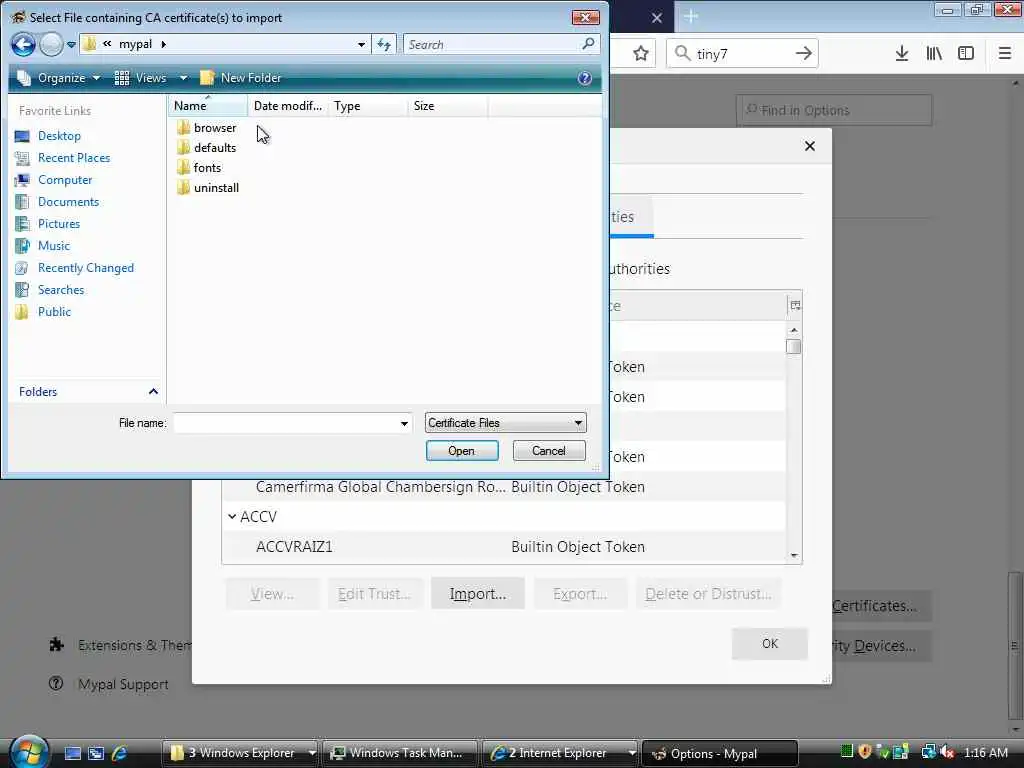The width and height of the screenshot is (1024, 768).
Task: Sort by Type column header
Action: (368, 106)
